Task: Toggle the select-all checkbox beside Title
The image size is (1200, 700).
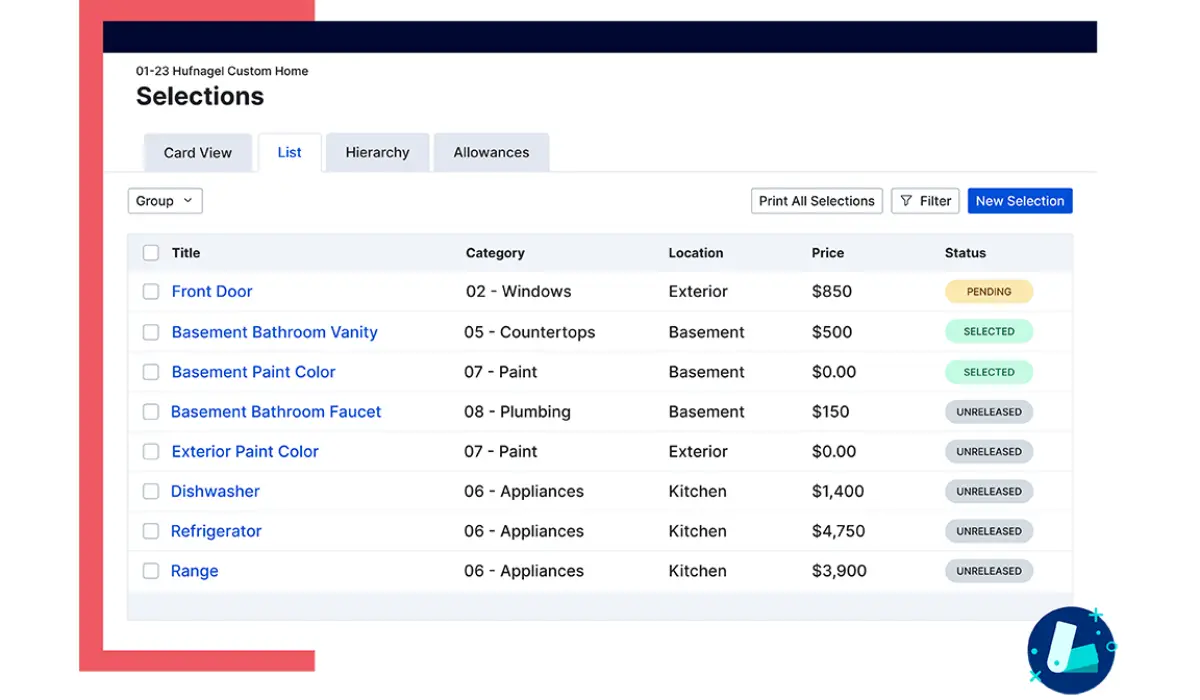Action: click(x=151, y=253)
